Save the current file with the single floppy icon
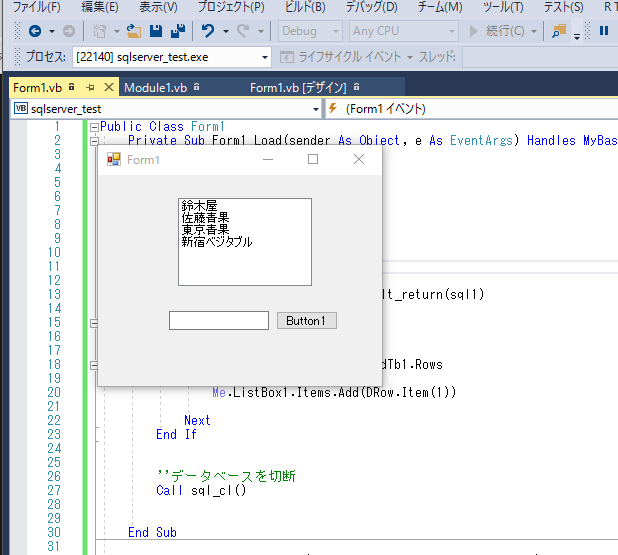 click(x=155, y=31)
